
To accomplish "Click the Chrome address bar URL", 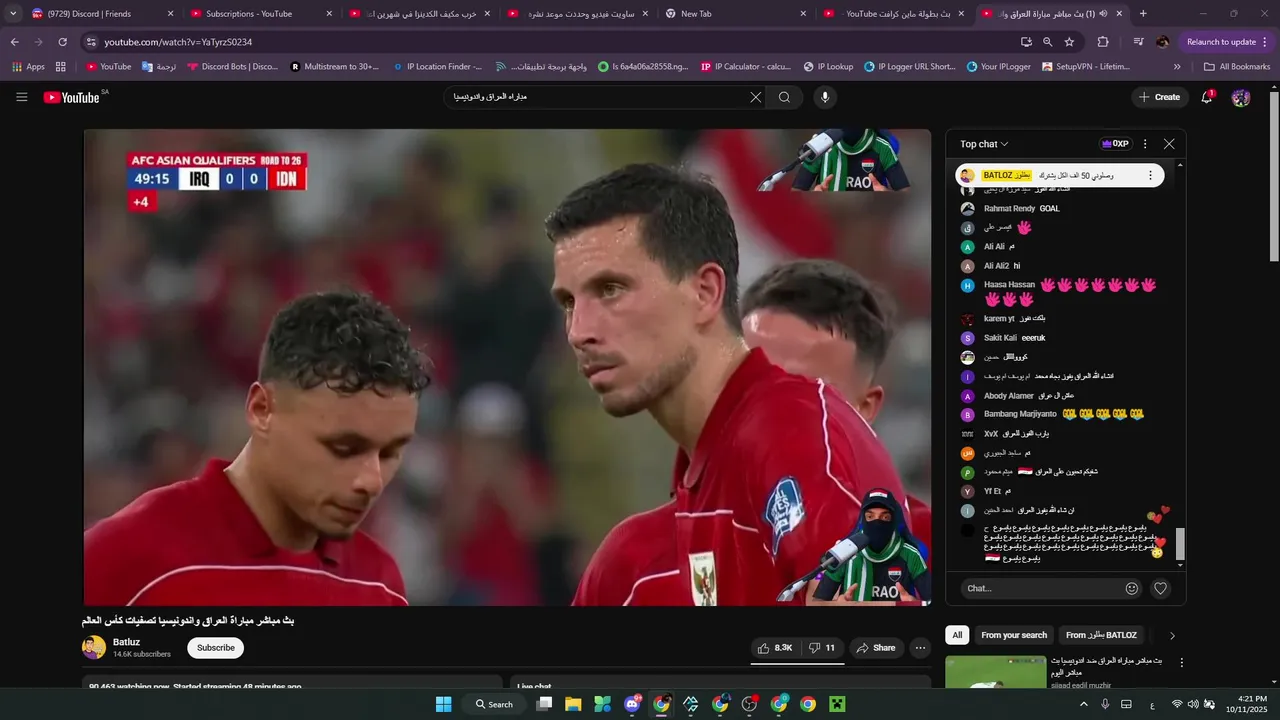I will pyautogui.click(x=178, y=42).
